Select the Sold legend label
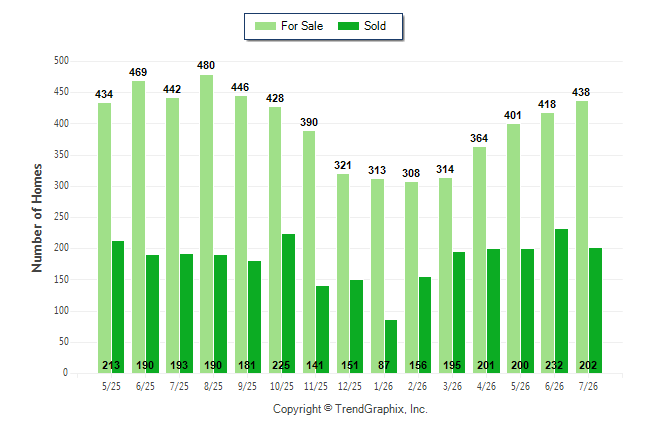The height and width of the screenshot is (434, 646). click(x=375, y=26)
